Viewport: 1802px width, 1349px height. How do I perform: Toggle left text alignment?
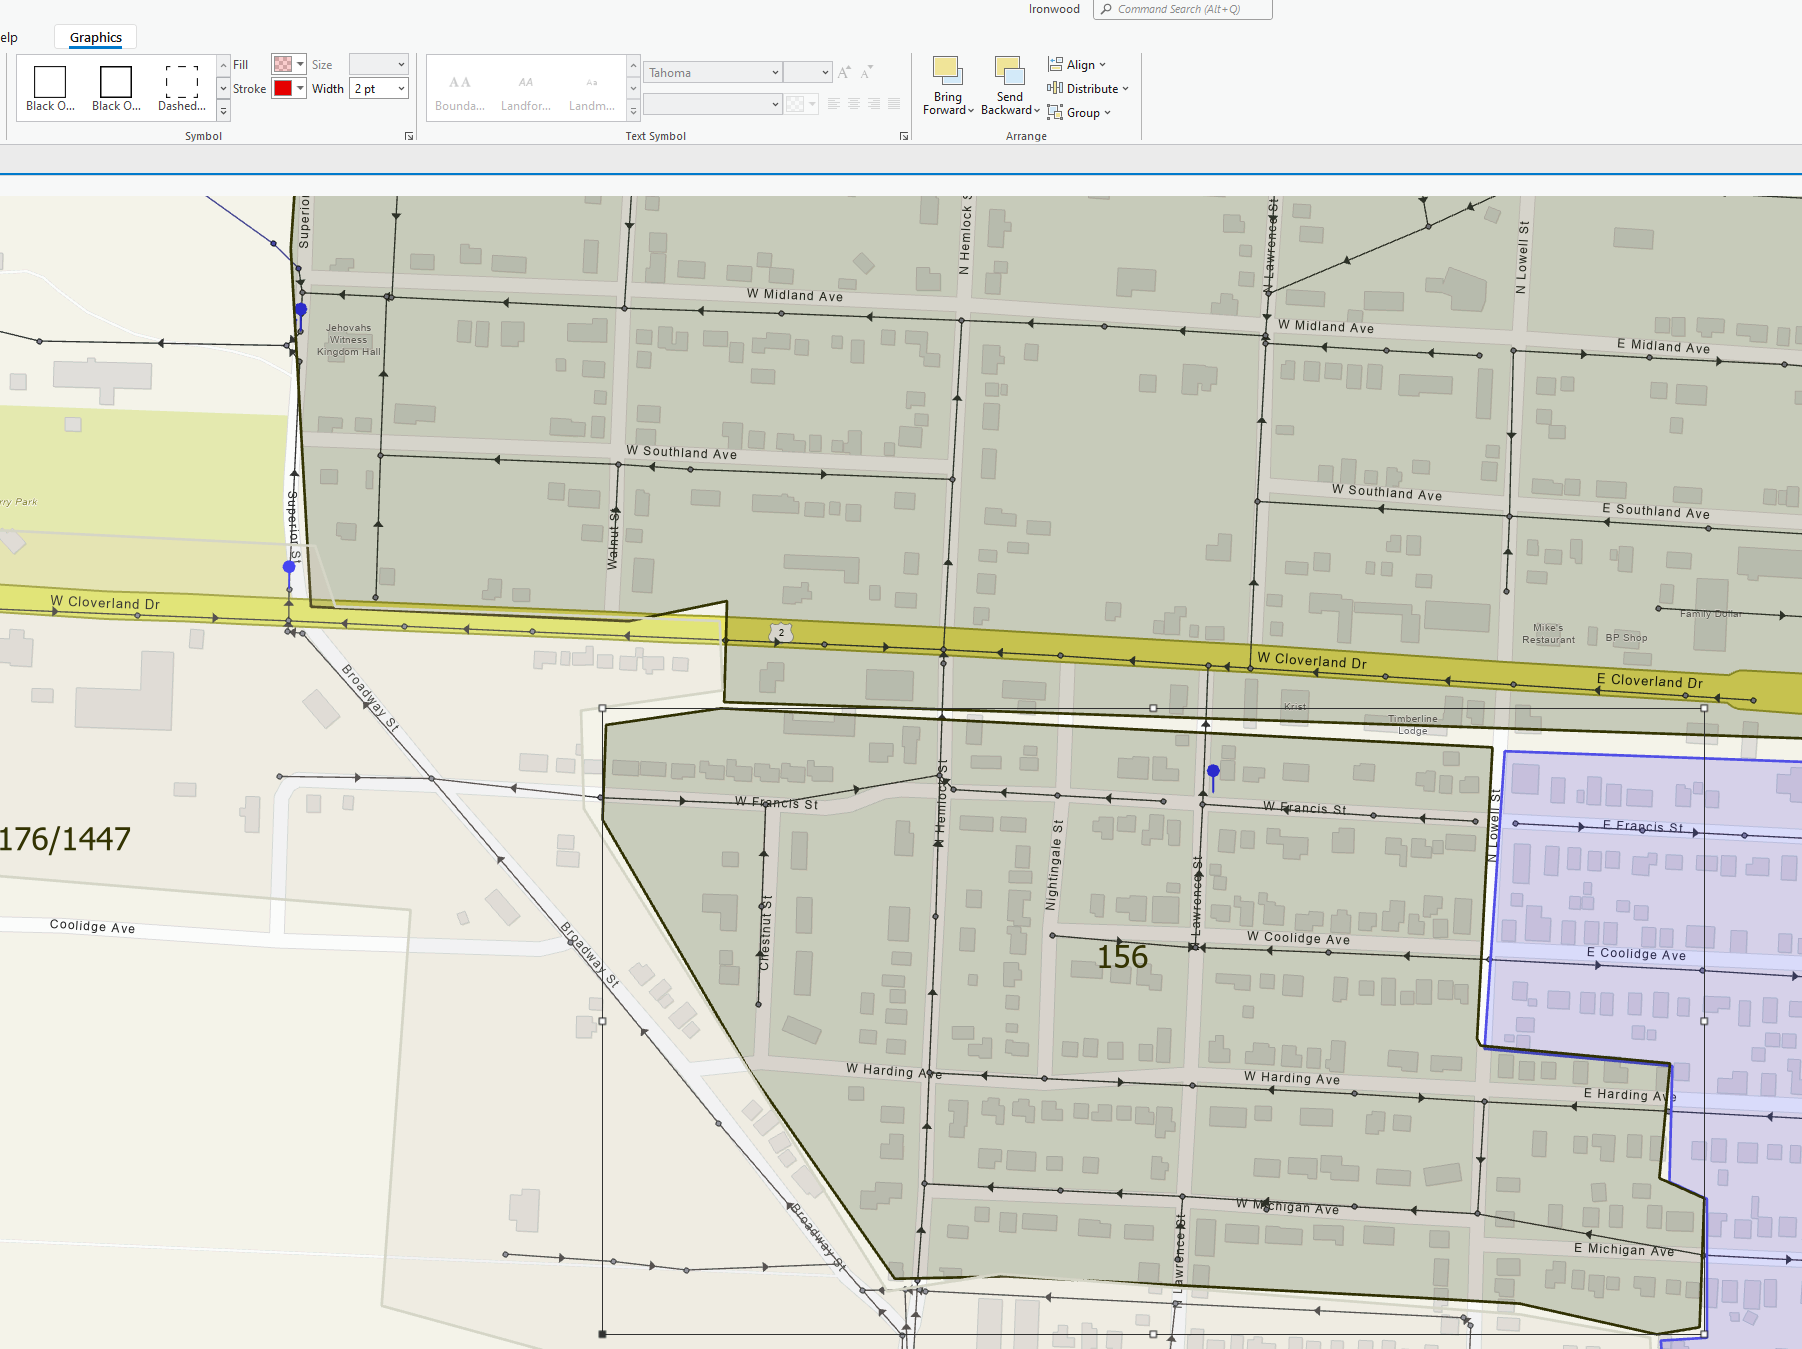[834, 104]
